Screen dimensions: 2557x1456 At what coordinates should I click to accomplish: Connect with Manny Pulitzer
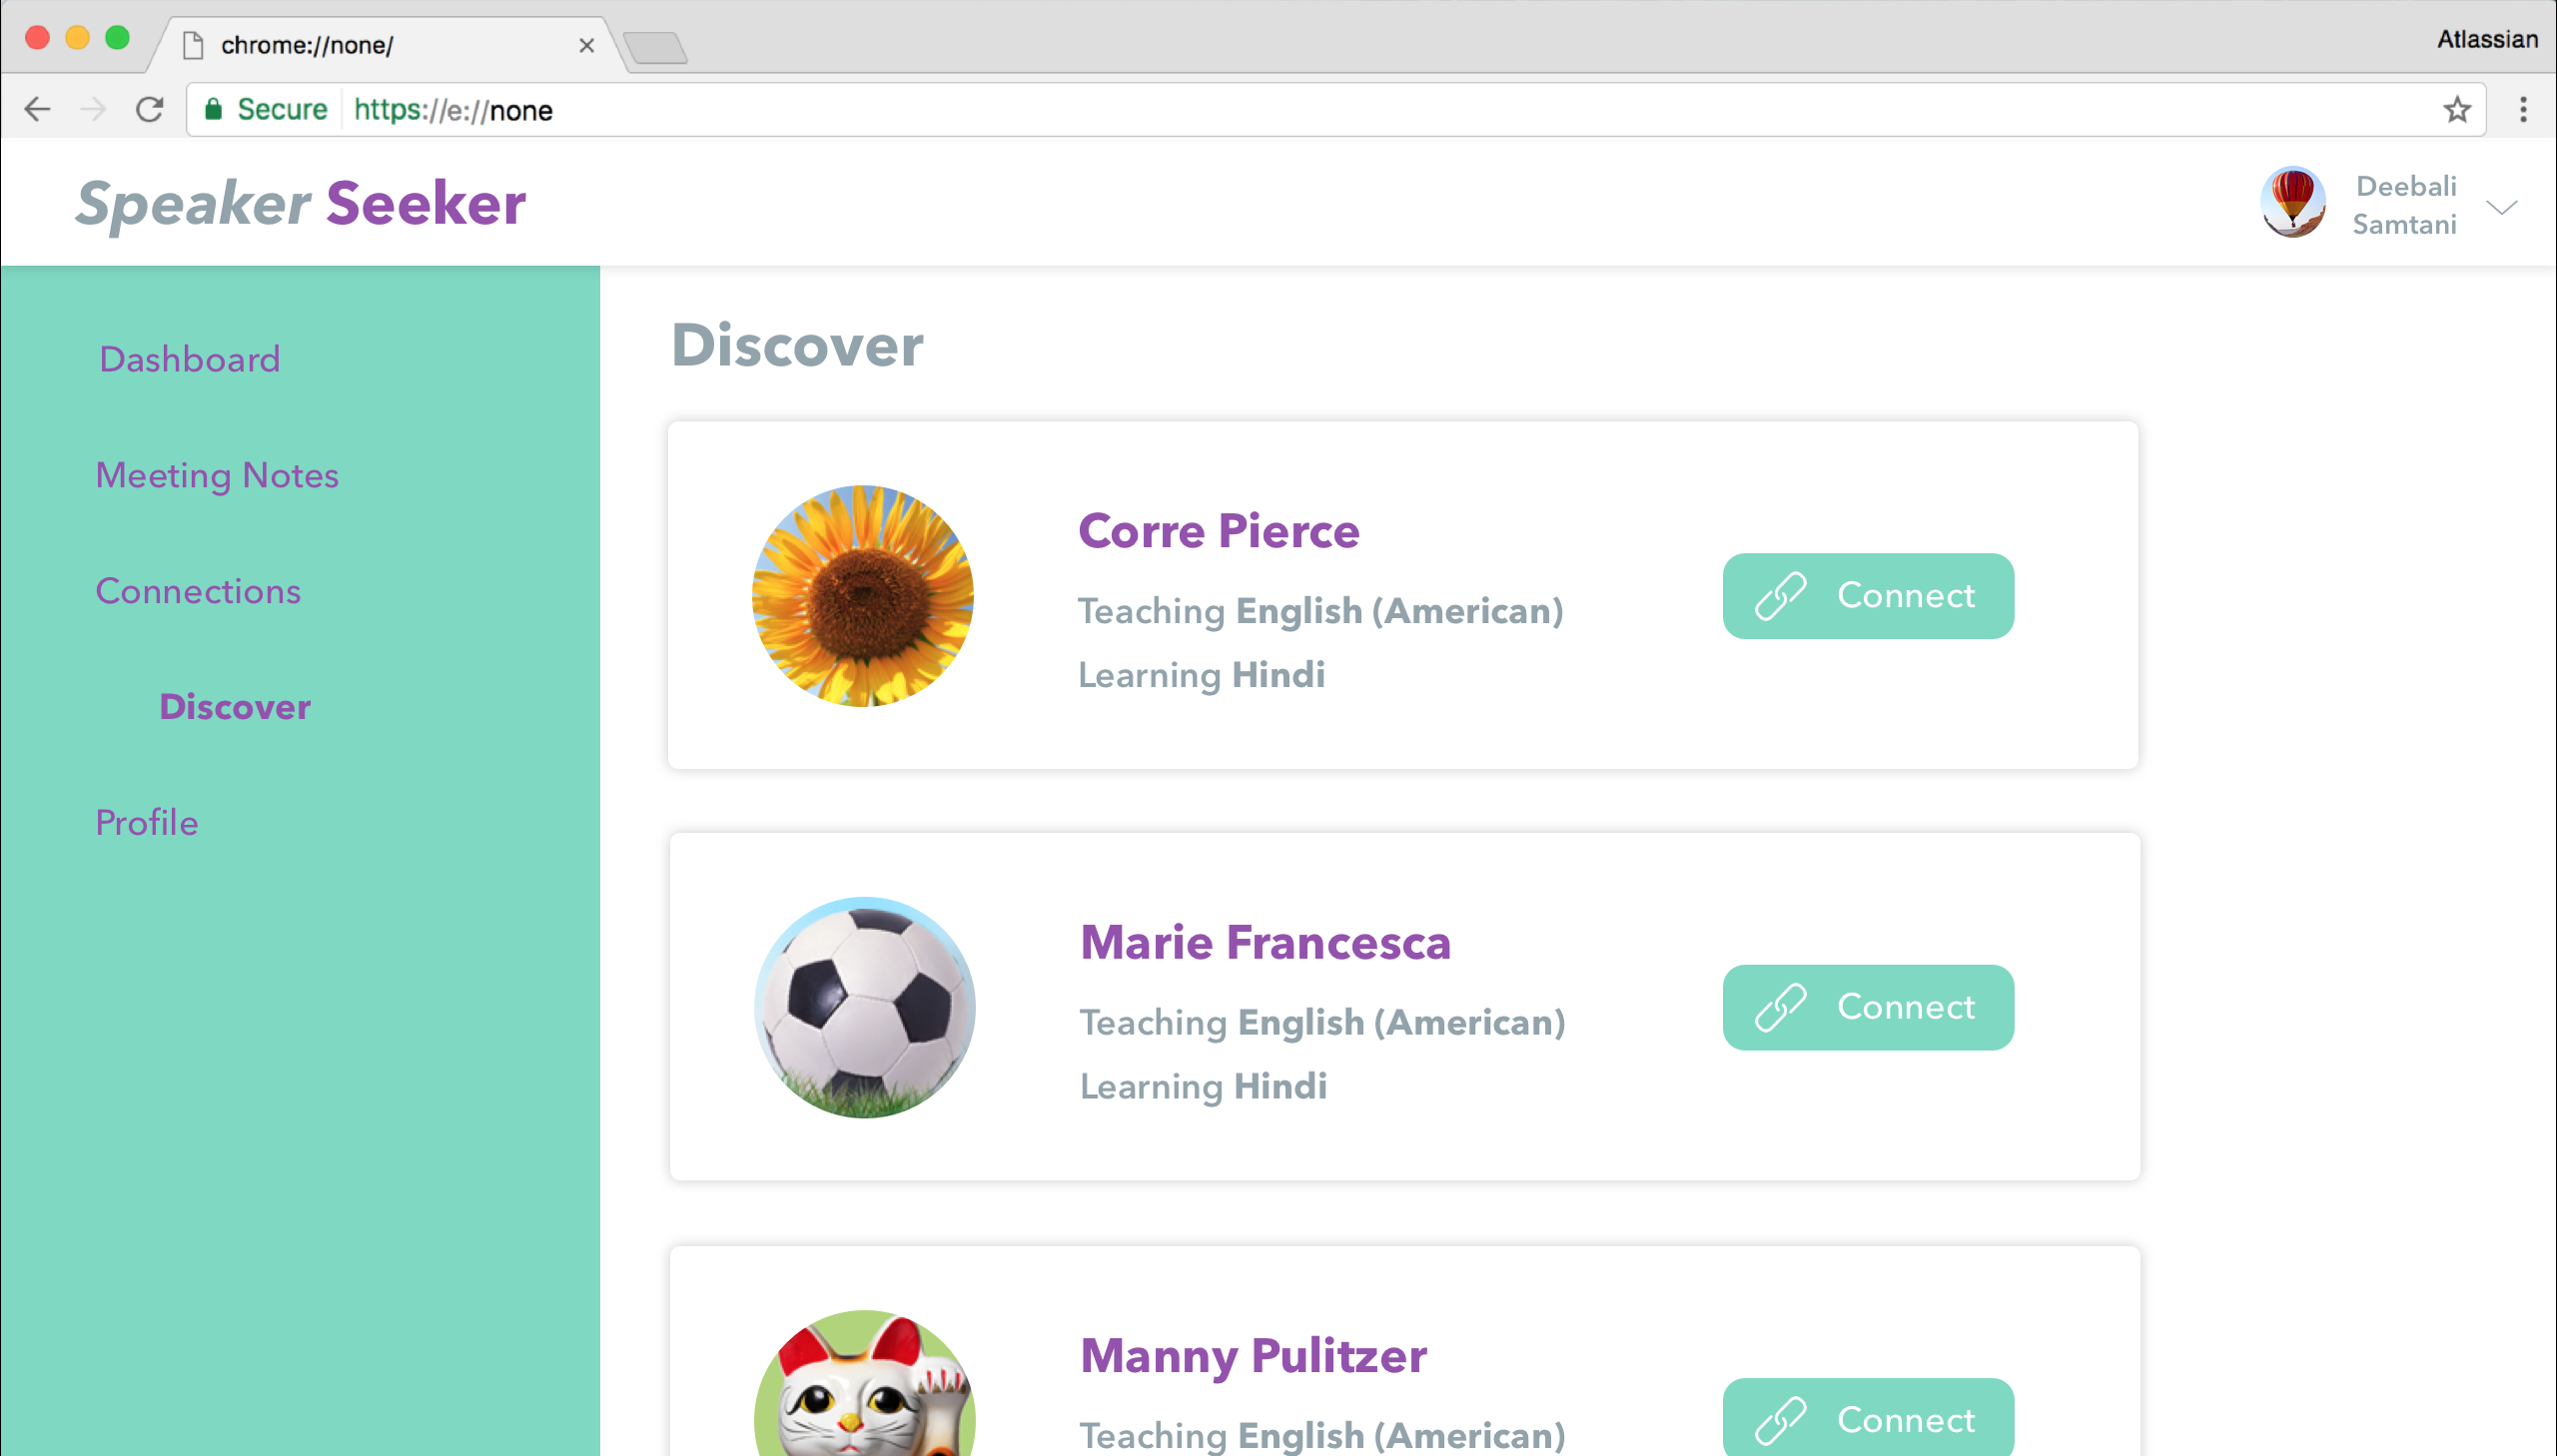click(1867, 1418)
